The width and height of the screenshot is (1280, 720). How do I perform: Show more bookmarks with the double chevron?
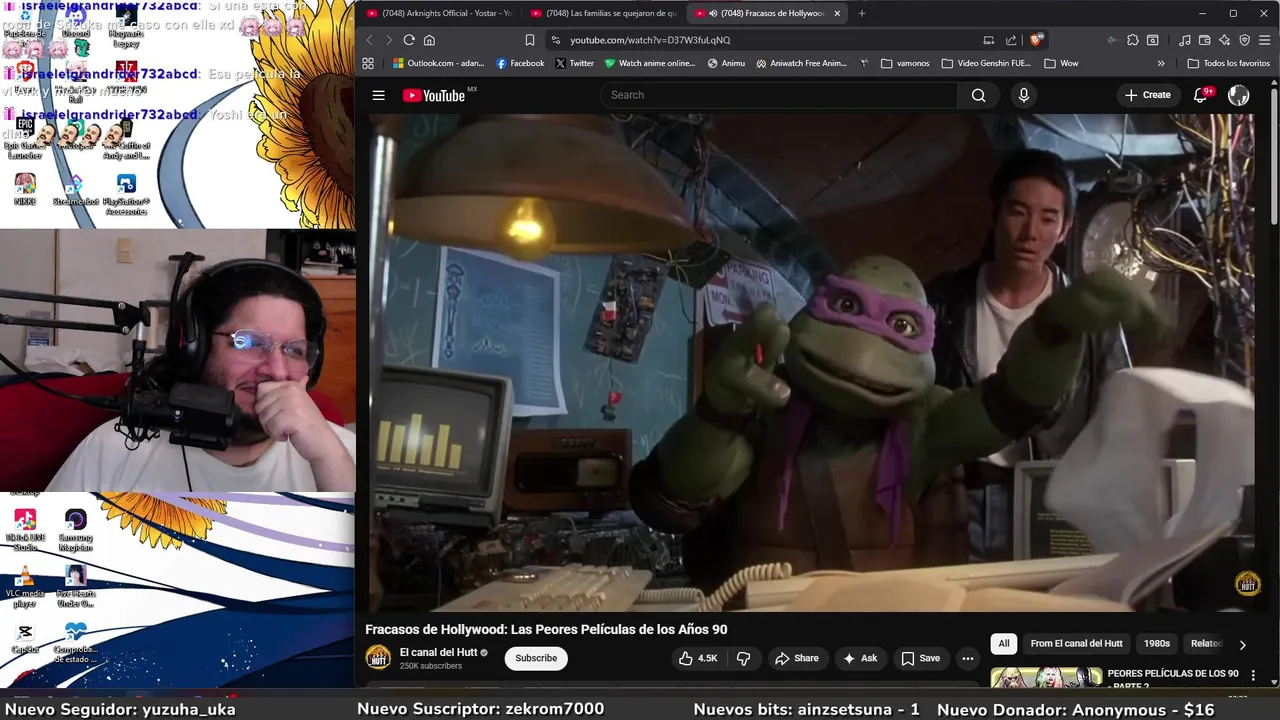[1161, 63]
